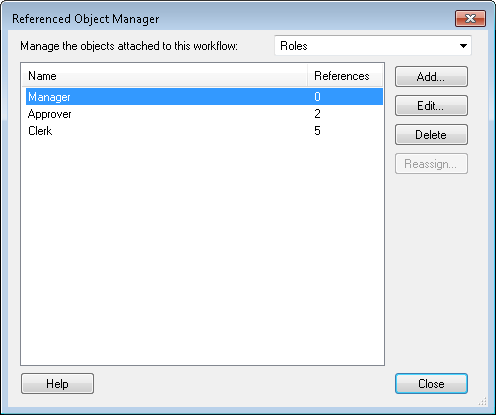Open the Edit... button for selected role

coord(431,106)
